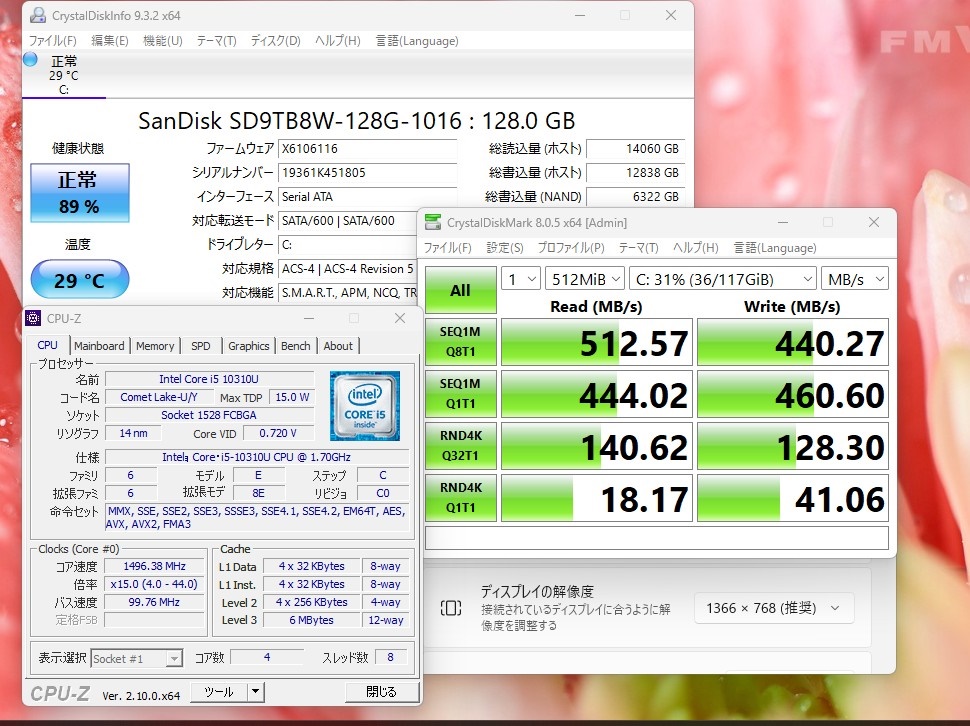Click the ツール button in CPU-Z
Viewport: 970px width, 726px height.
[219, 691]
